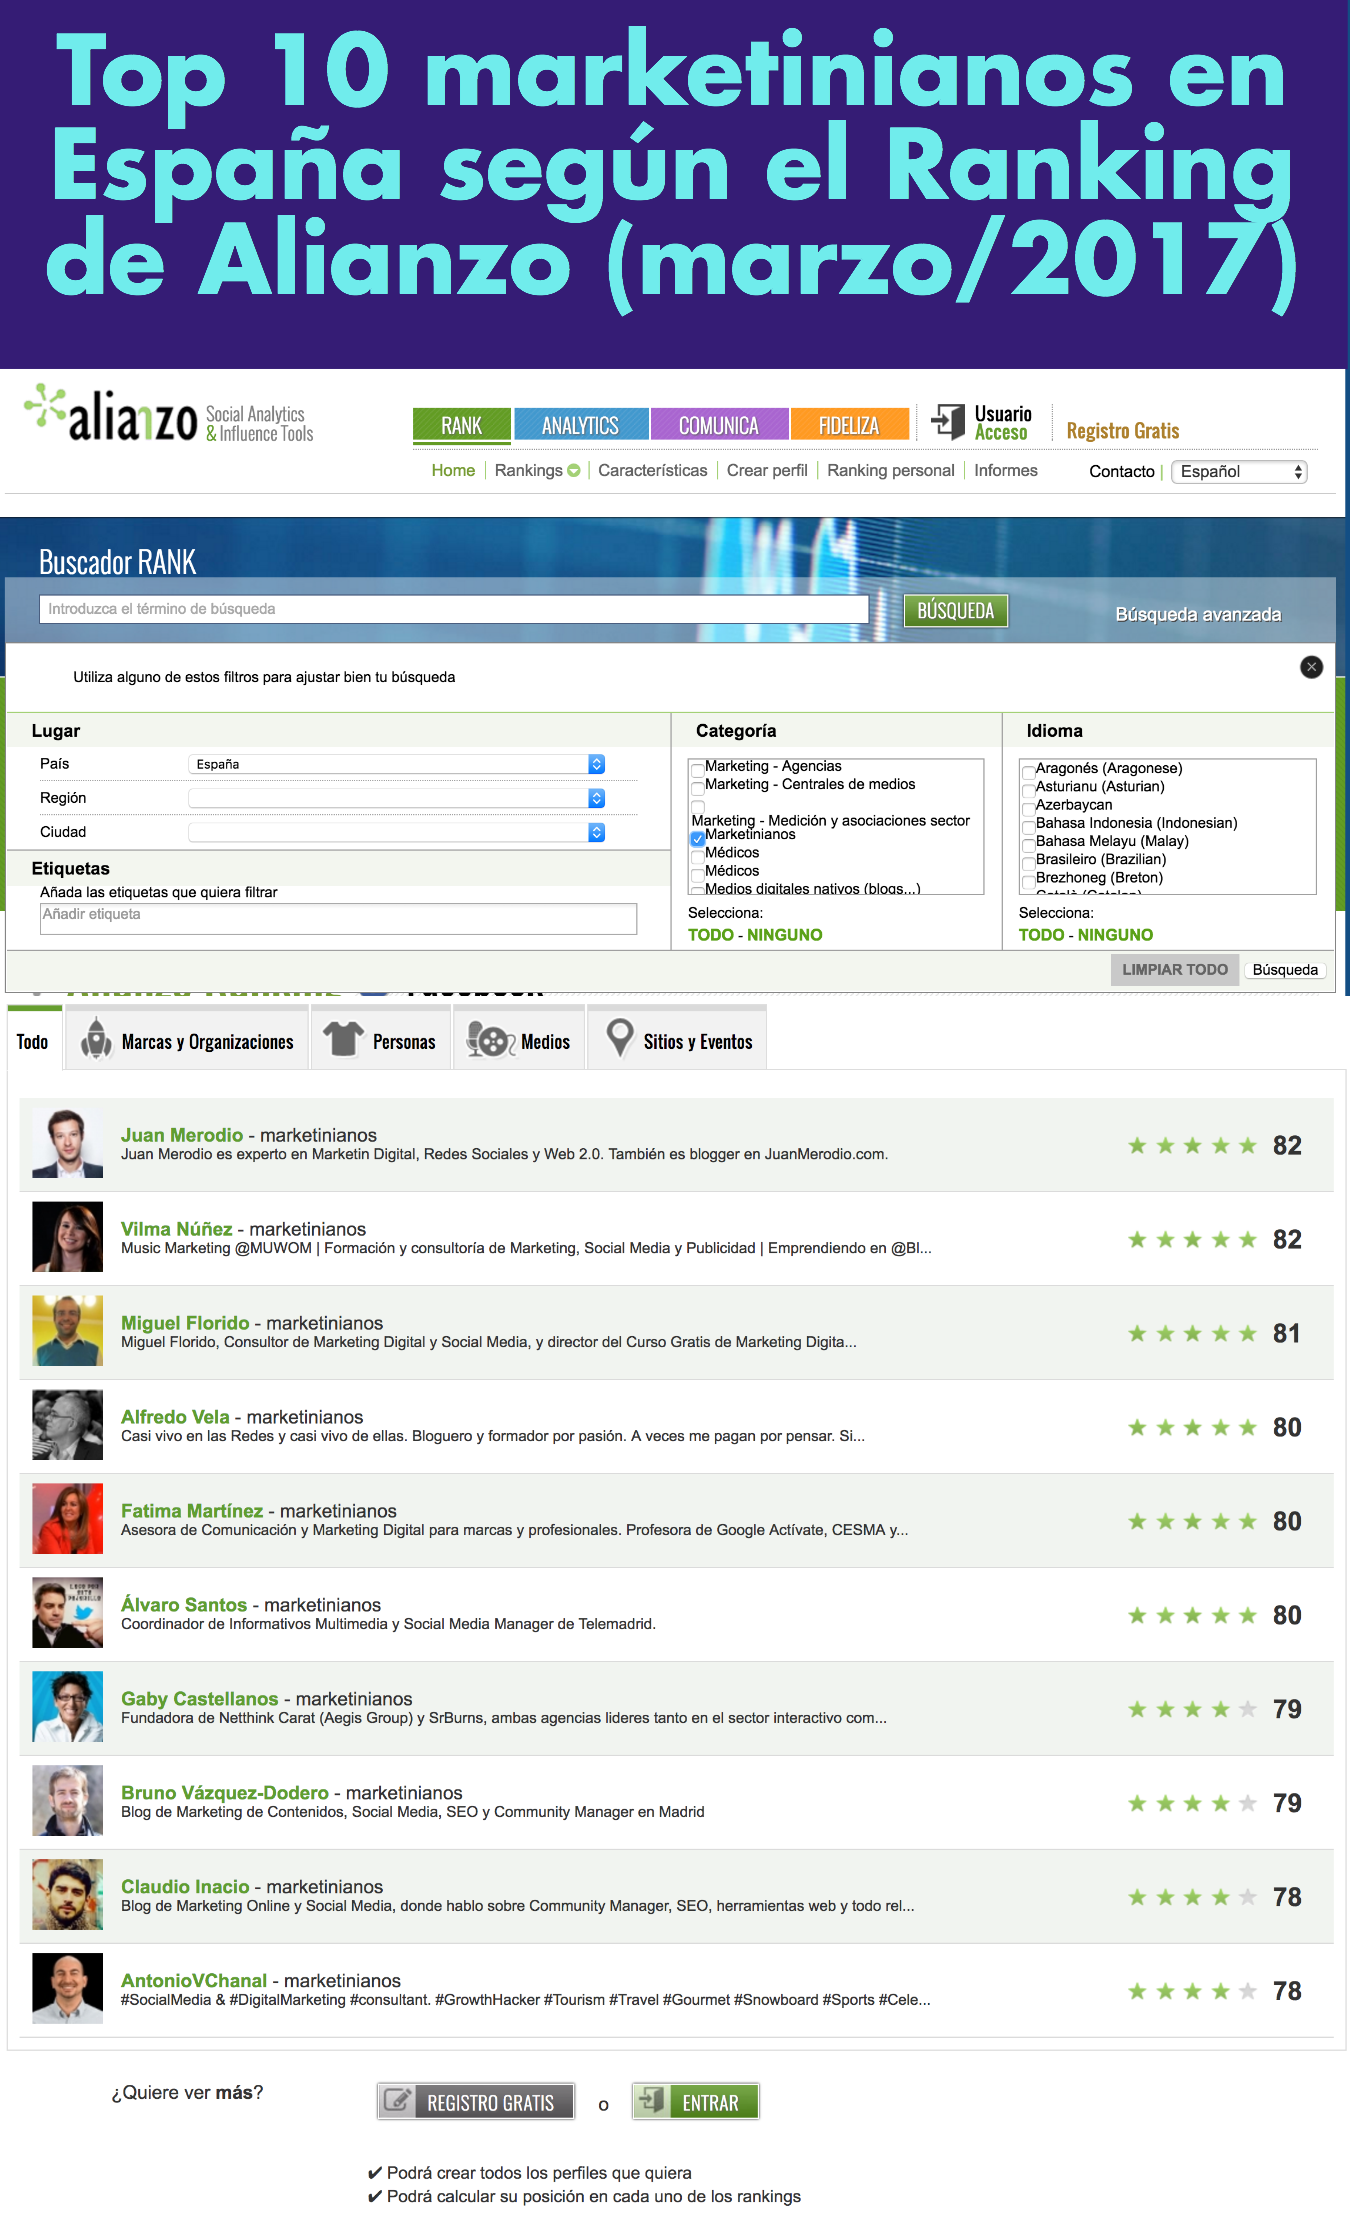Click Claudio Inacio's profile photo
This screenshot has height=2220, width=1350.
pyautogui.click(x=67, y=1895)
